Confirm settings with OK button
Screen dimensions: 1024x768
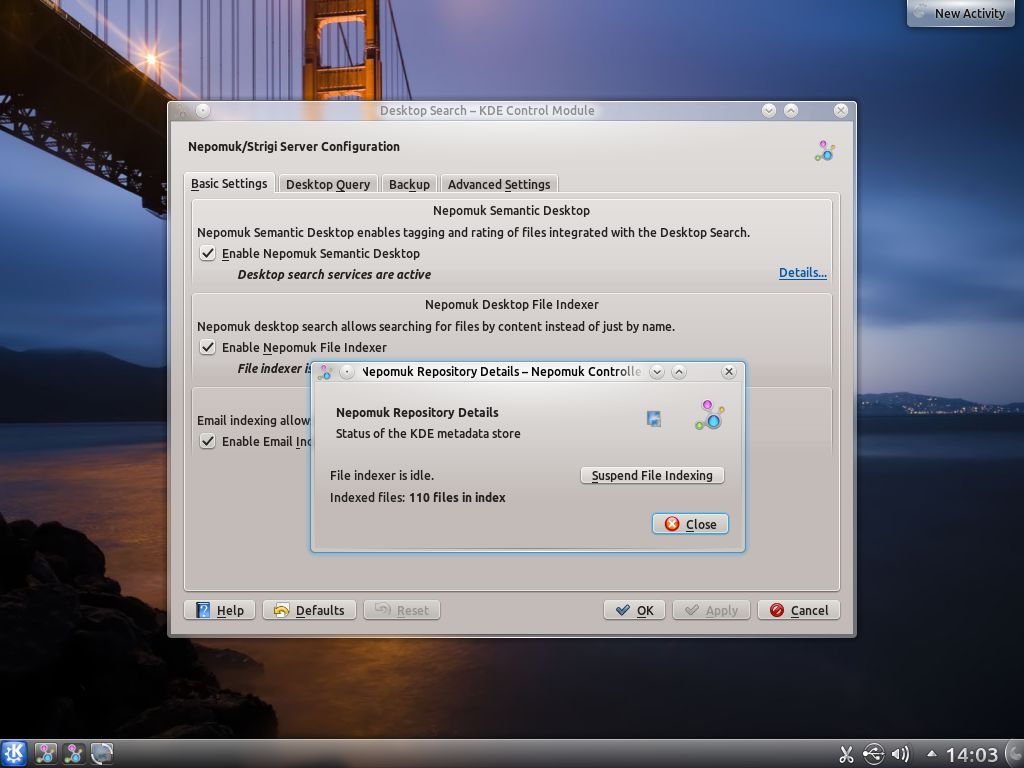[x=634, y=610]
